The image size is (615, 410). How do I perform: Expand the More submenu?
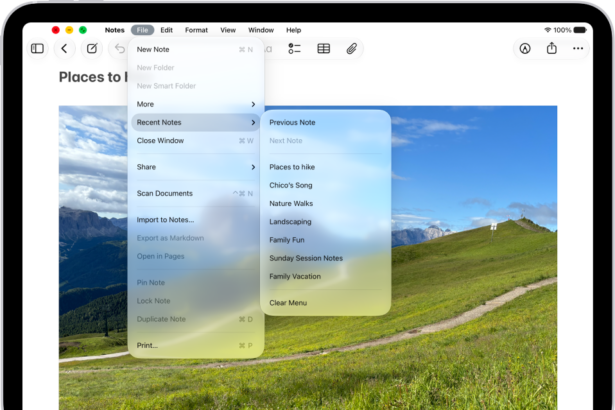point(195,104)
